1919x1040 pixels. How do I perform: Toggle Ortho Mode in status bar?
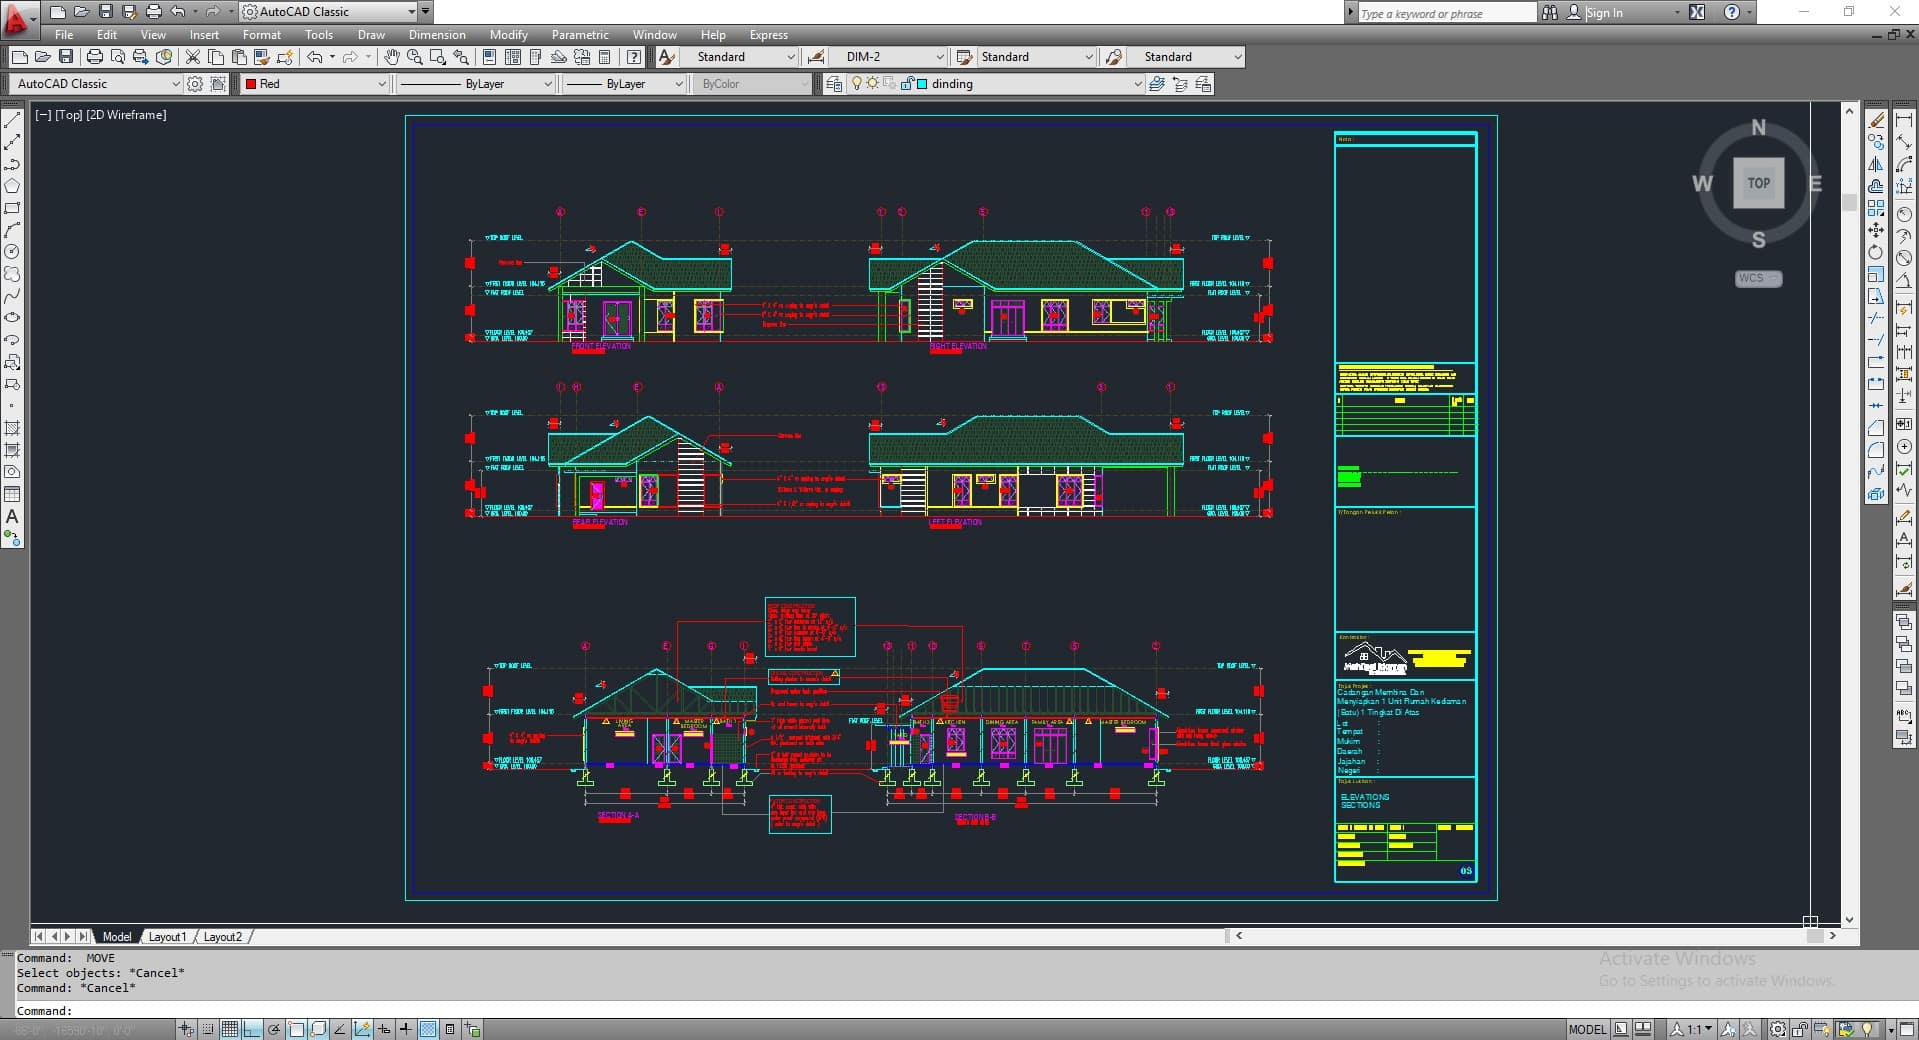[251, 1029]
